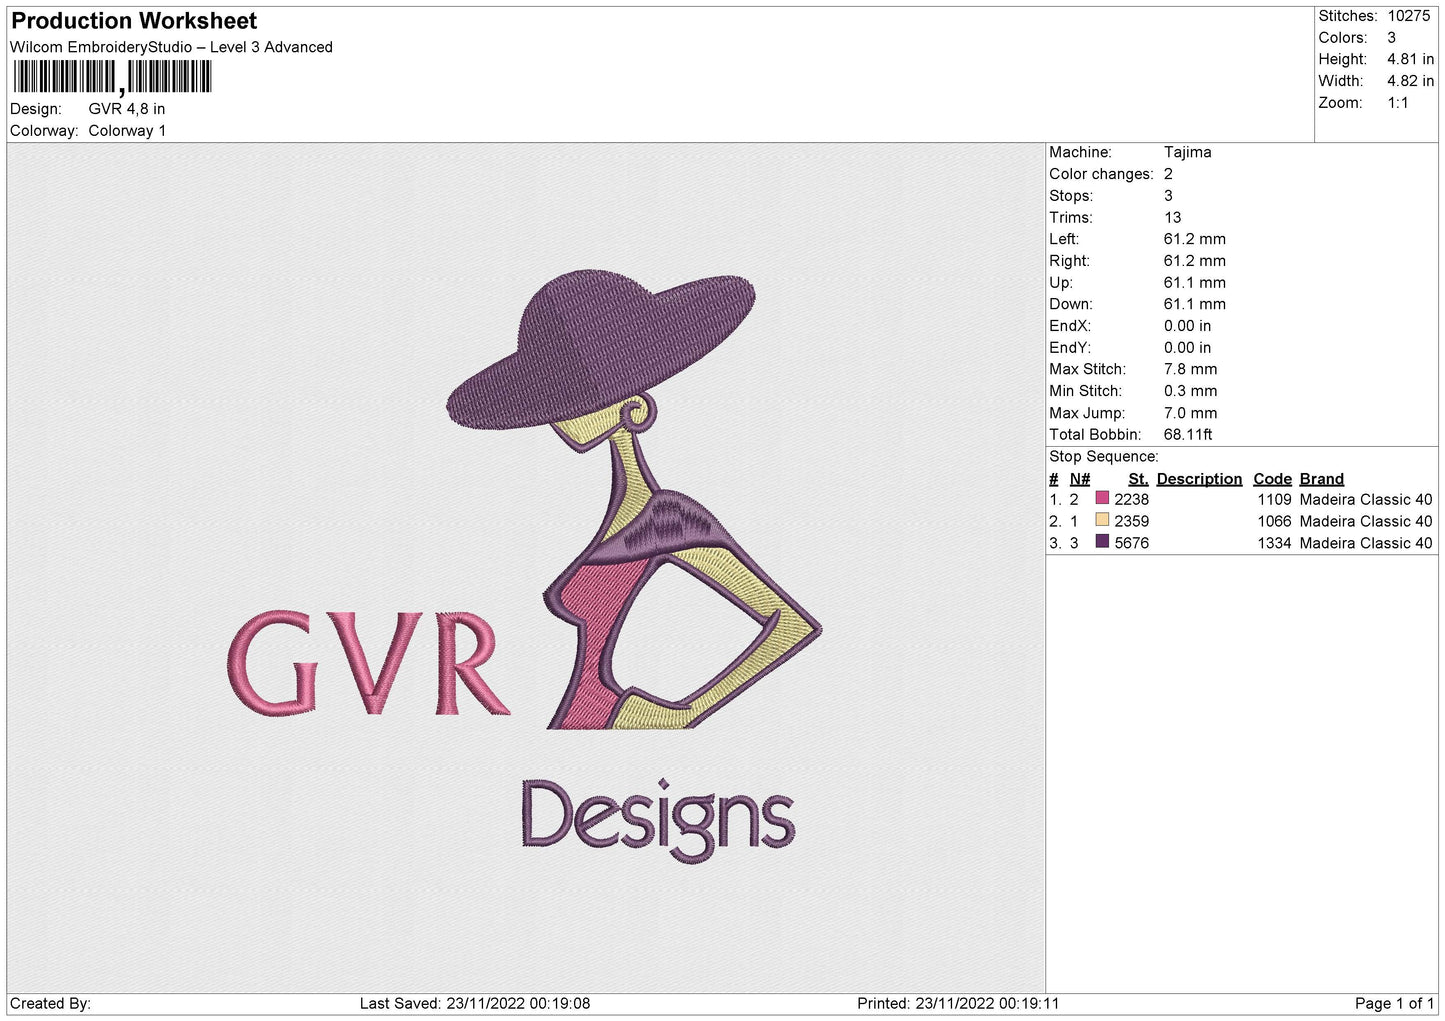Click stitch count '2359' in stop sequence
Viewport: 1445px width, 1021px height.
(x=1132, y=521)
